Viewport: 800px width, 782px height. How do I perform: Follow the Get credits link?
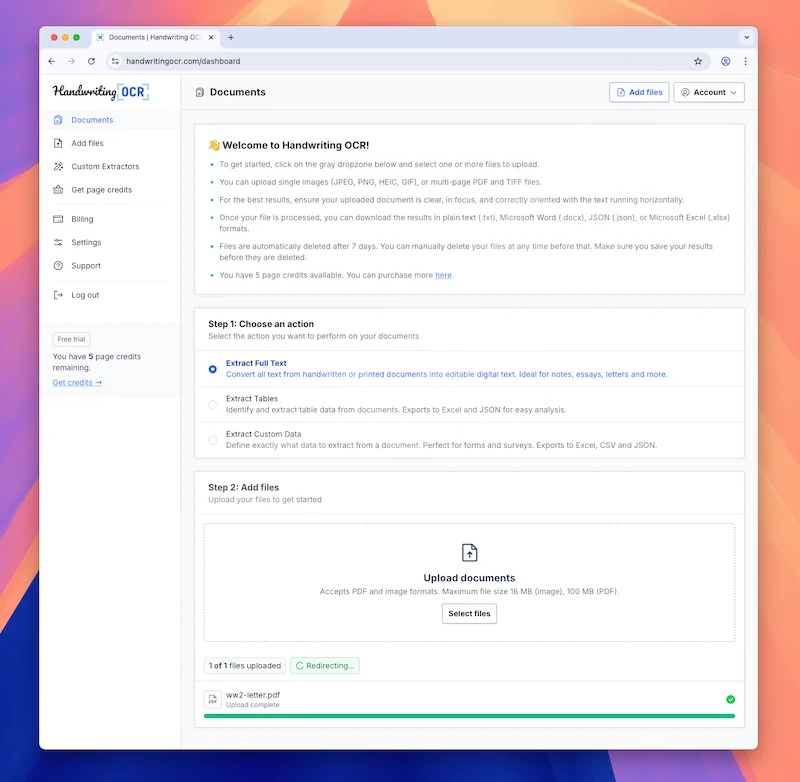(77, 383)
